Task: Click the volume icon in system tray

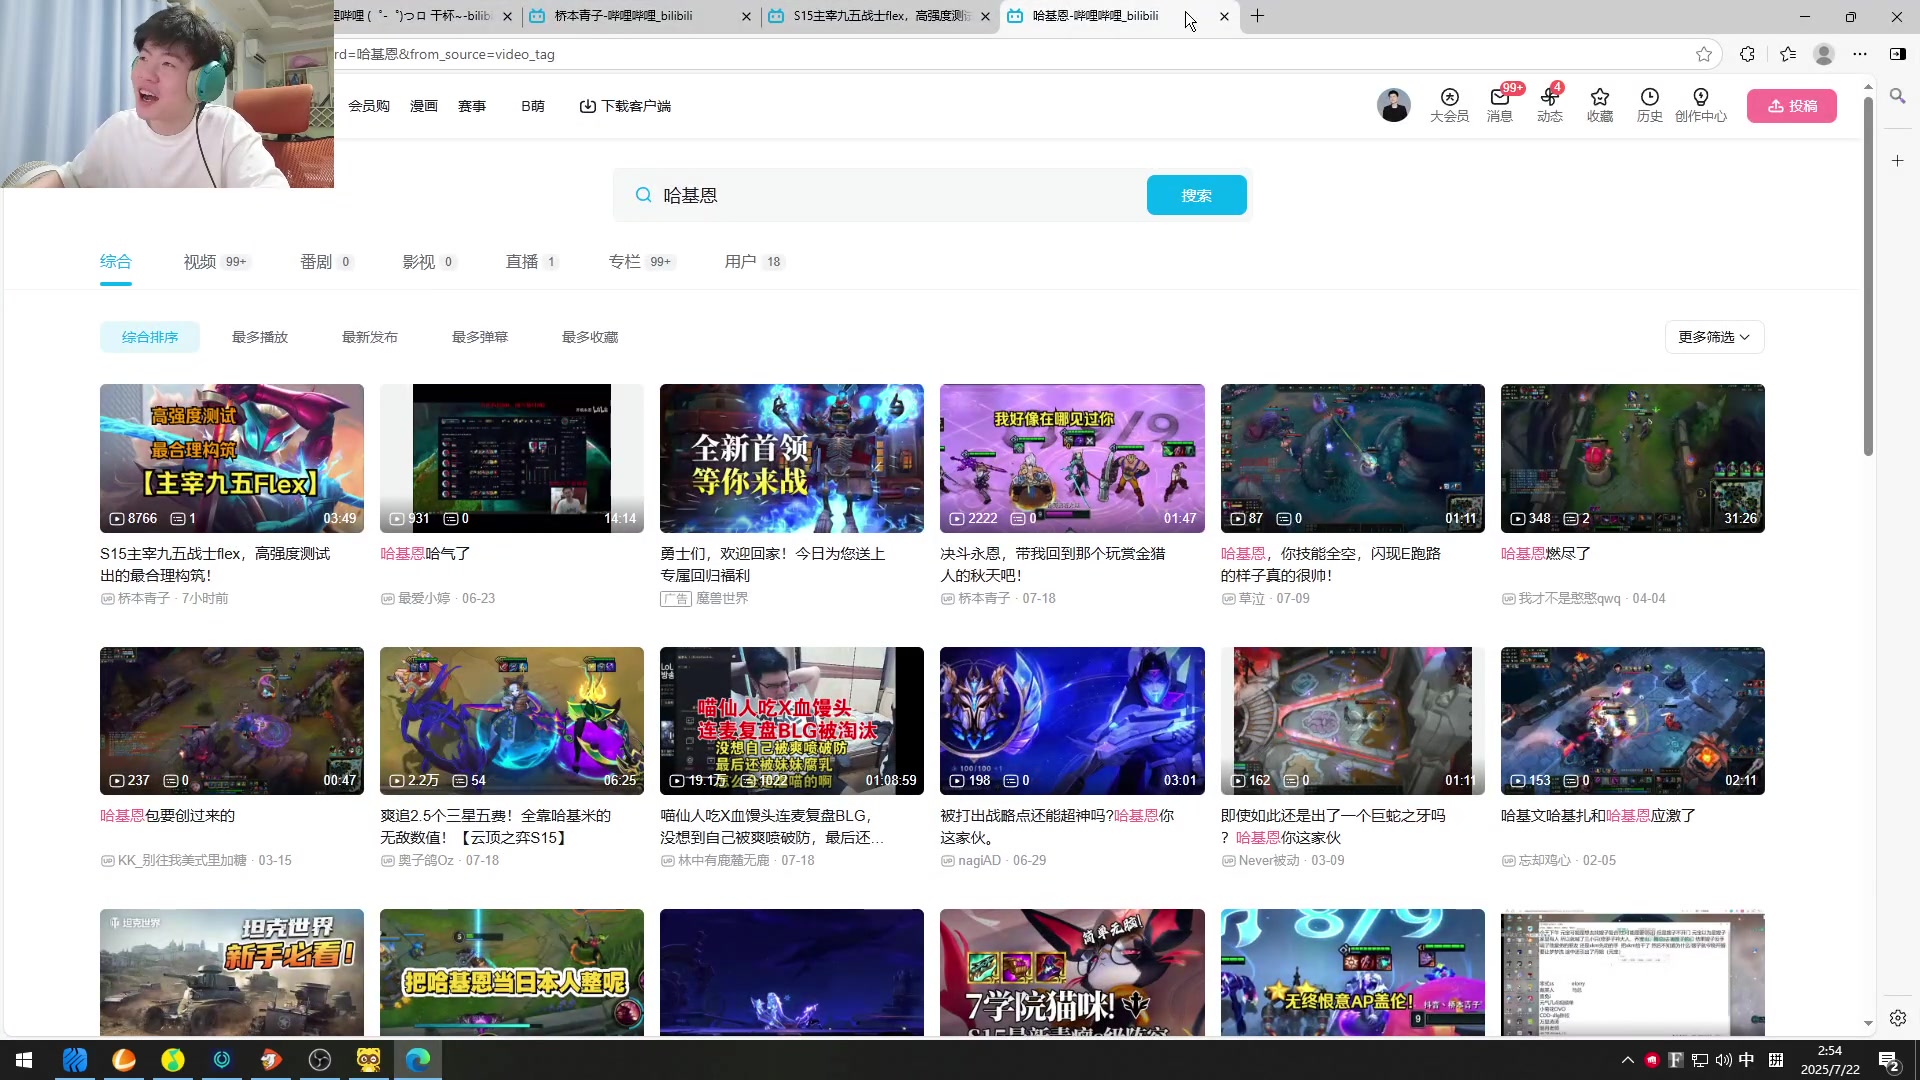Action: (x=1723, y=1060)
